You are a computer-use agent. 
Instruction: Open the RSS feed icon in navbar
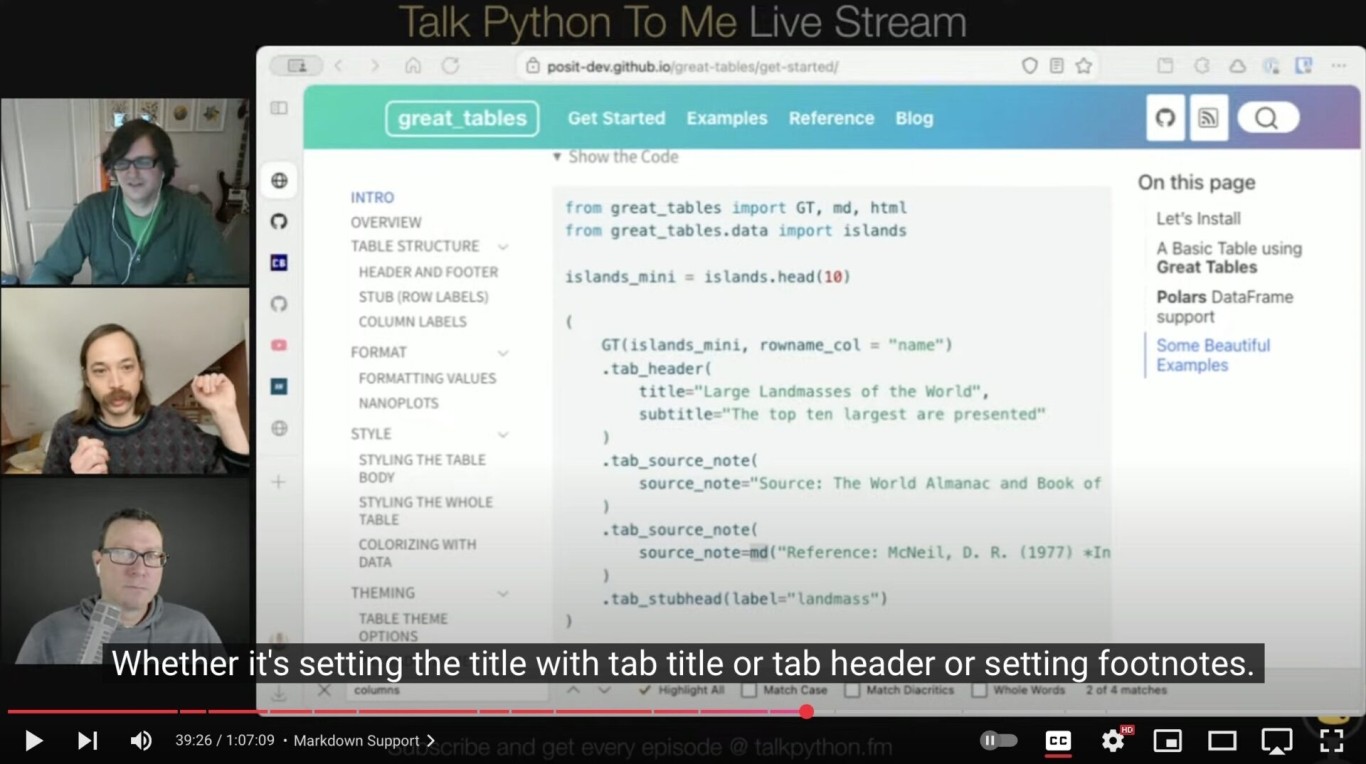click(x=1209, y=118)
